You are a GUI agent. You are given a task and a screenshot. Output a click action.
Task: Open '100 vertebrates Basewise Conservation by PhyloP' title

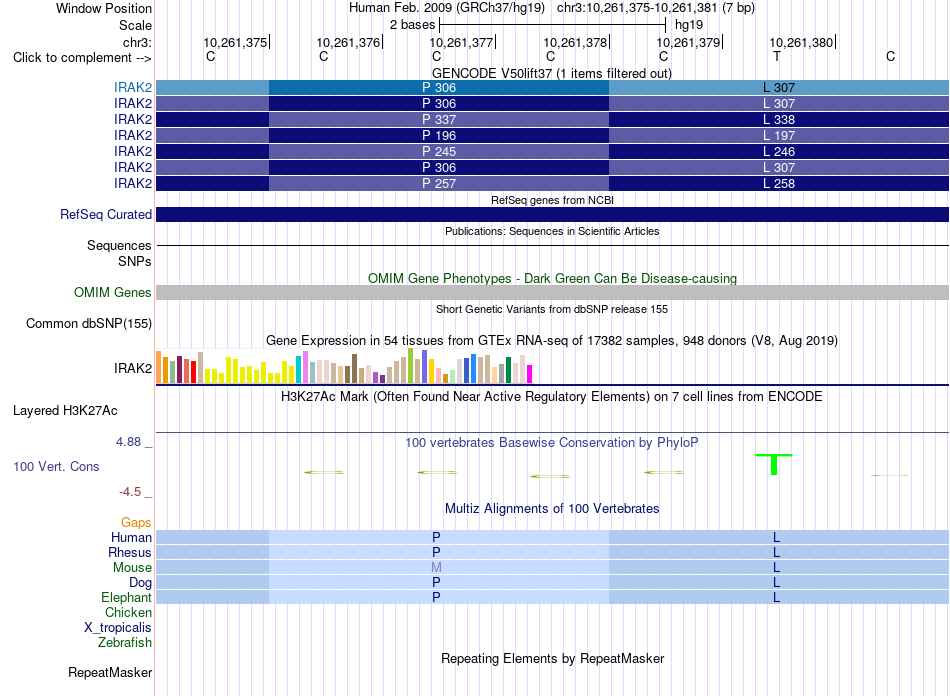552,443
